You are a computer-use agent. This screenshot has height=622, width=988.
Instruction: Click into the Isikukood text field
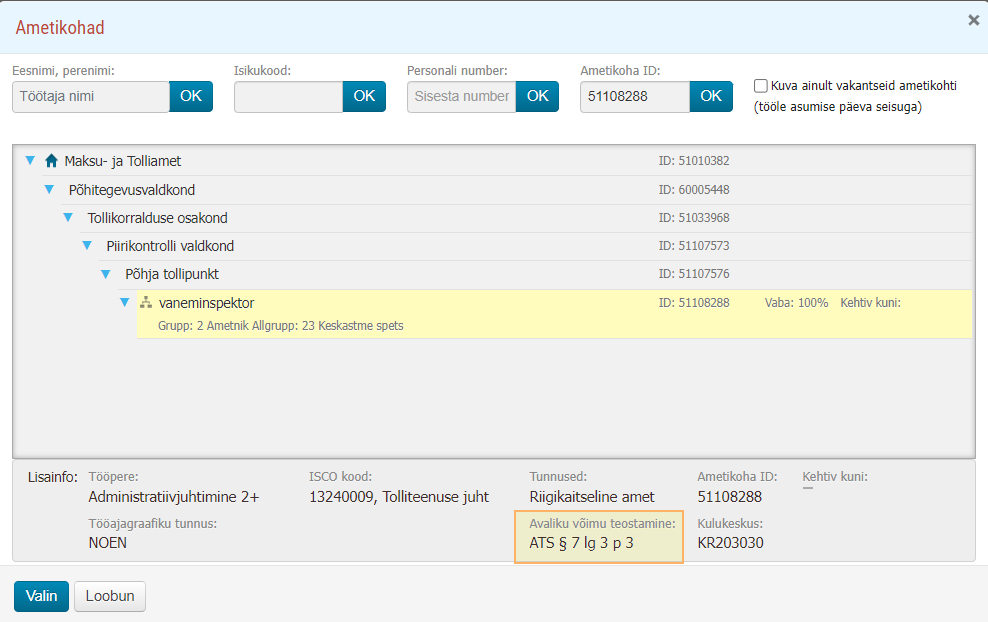(289, 96)
